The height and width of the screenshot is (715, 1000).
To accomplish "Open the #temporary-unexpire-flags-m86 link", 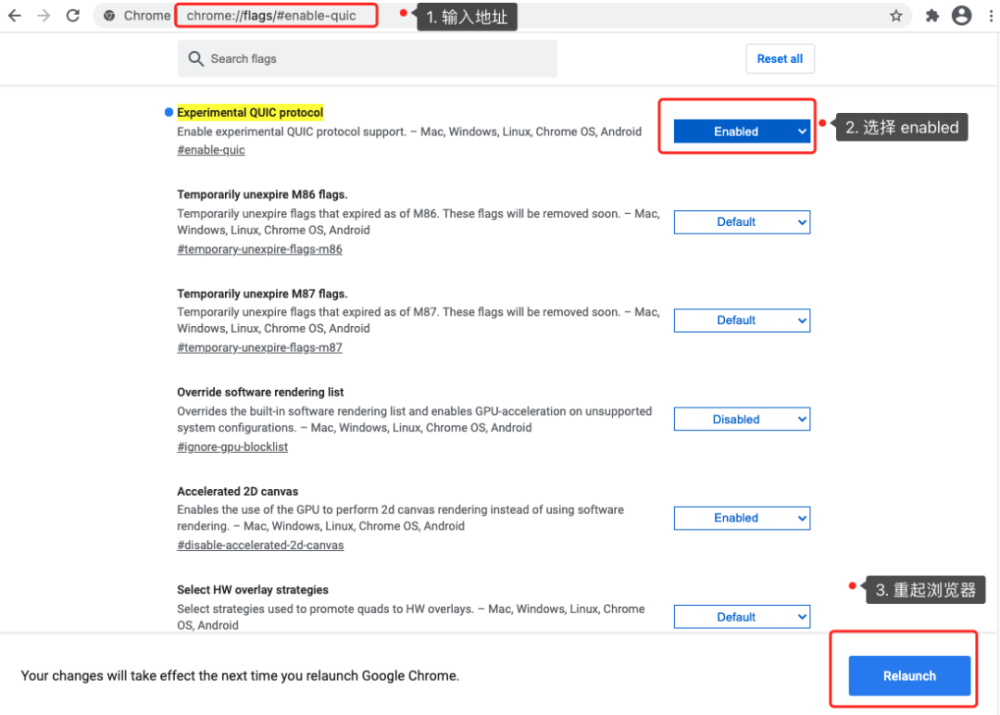I will [x=260, y=249].
